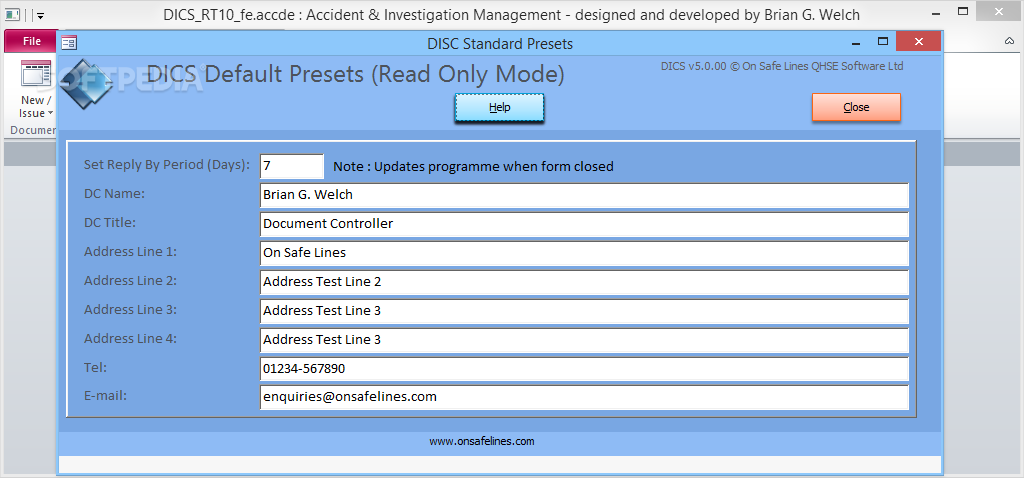Minimize the DISC Standard Presets dialog
Image resolution: width=1024 pixels, height=478 pixels.
(856, 43)
